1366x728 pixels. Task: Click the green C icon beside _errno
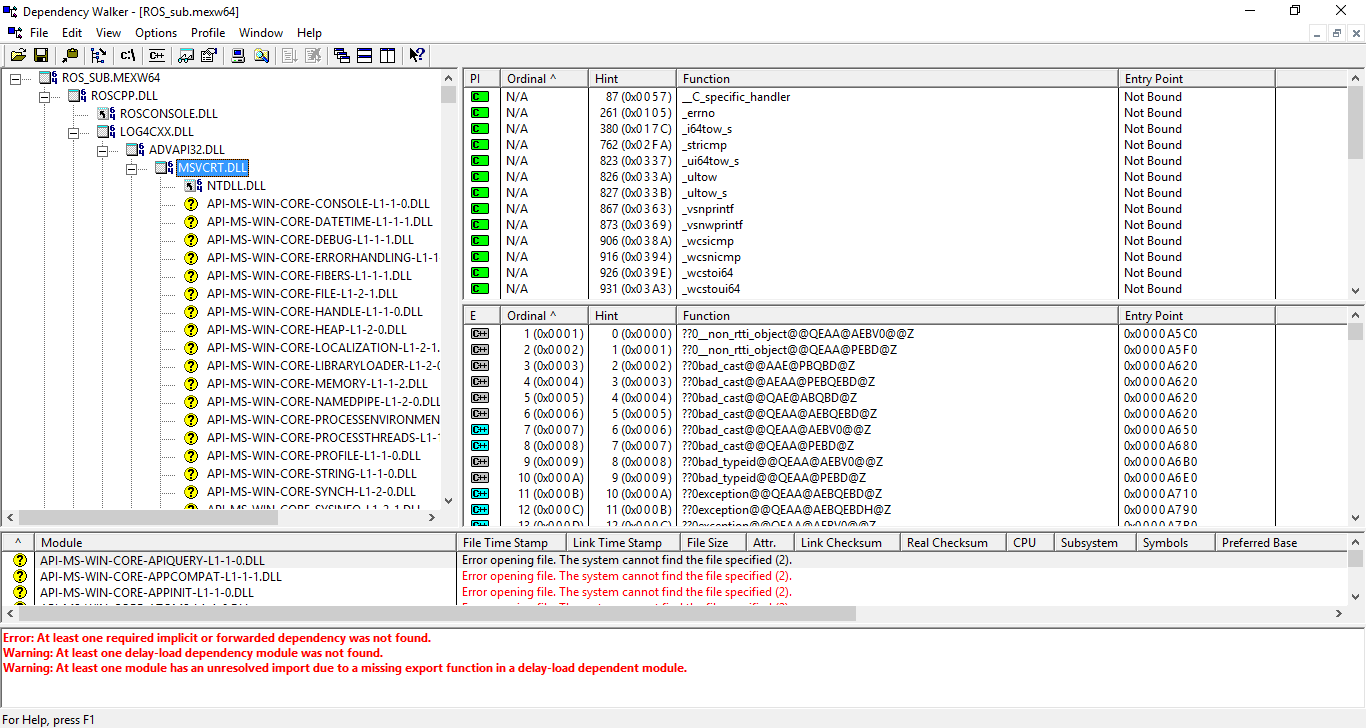(x=480, y=113)
